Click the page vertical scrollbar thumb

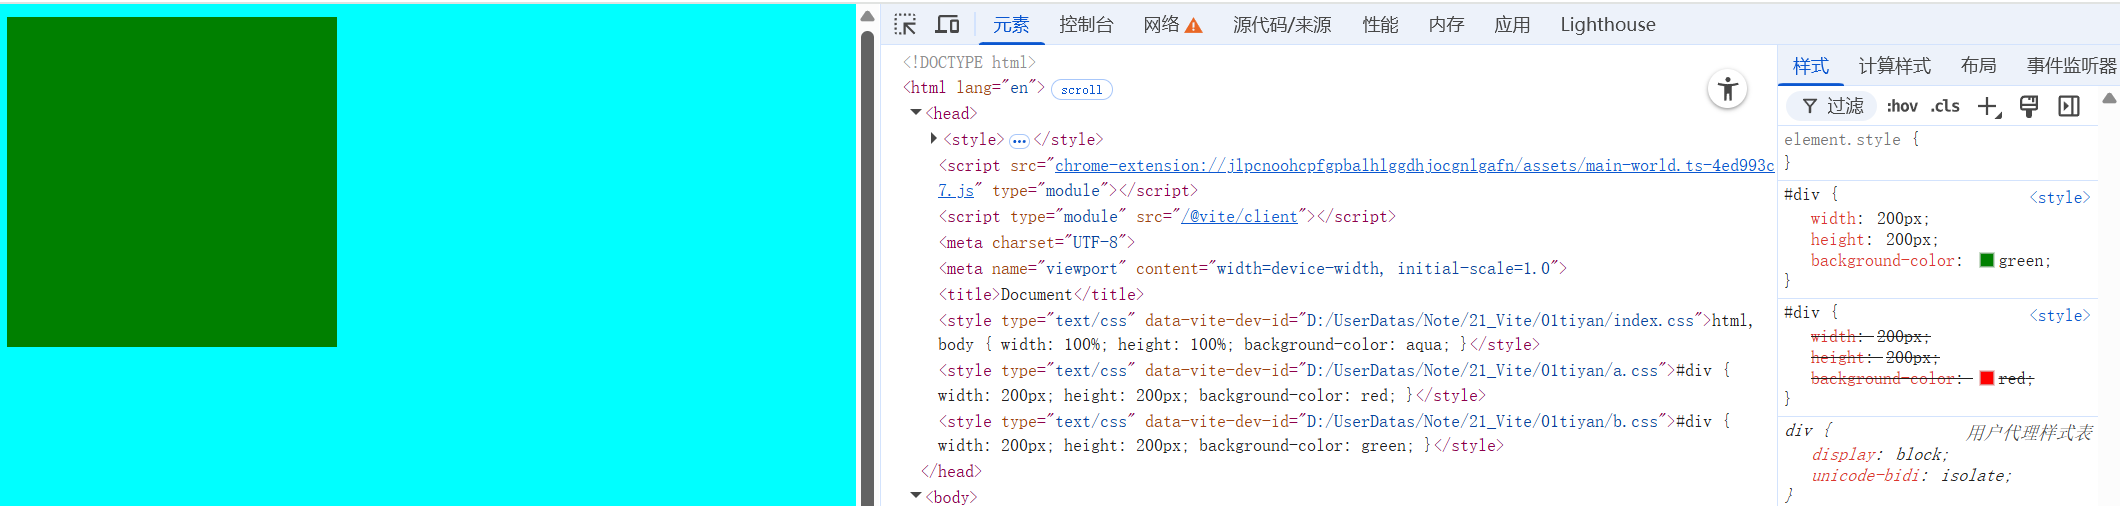[x=867, y=268]
